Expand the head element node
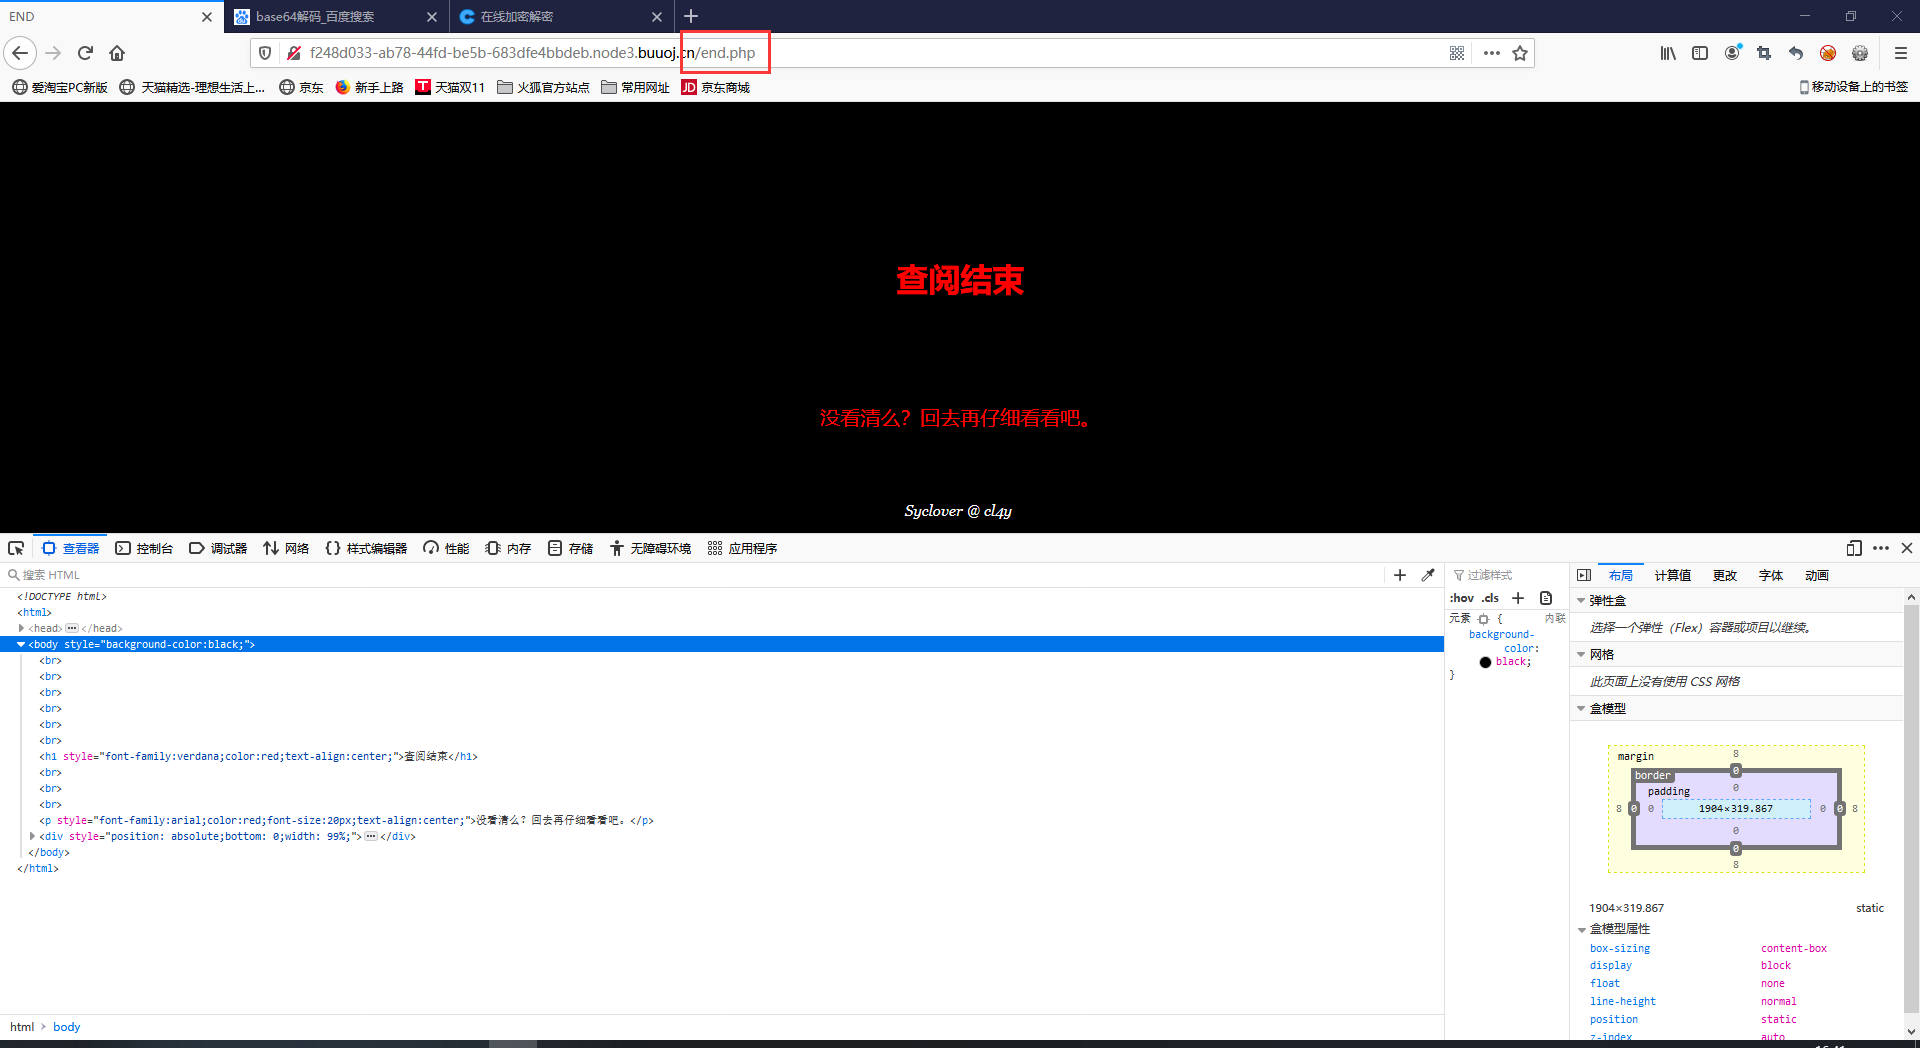This screenshot has height=1048, width=1920. point(21,628)
